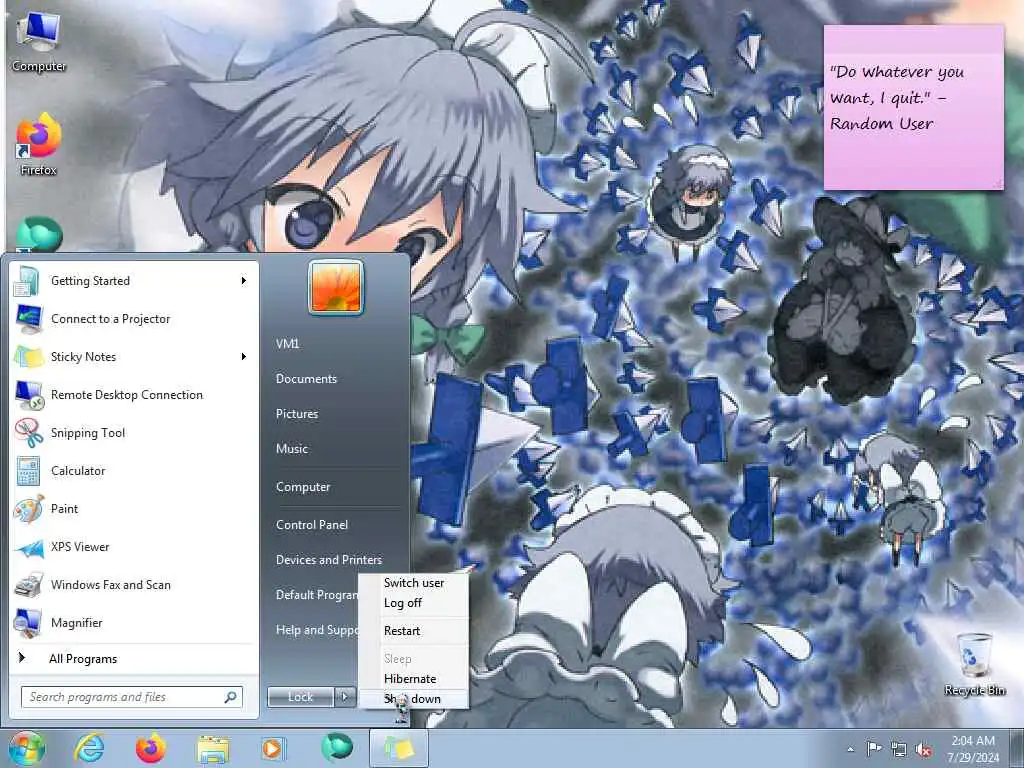
Task: Choose Restart from power menu
Action: pos(413,631)
